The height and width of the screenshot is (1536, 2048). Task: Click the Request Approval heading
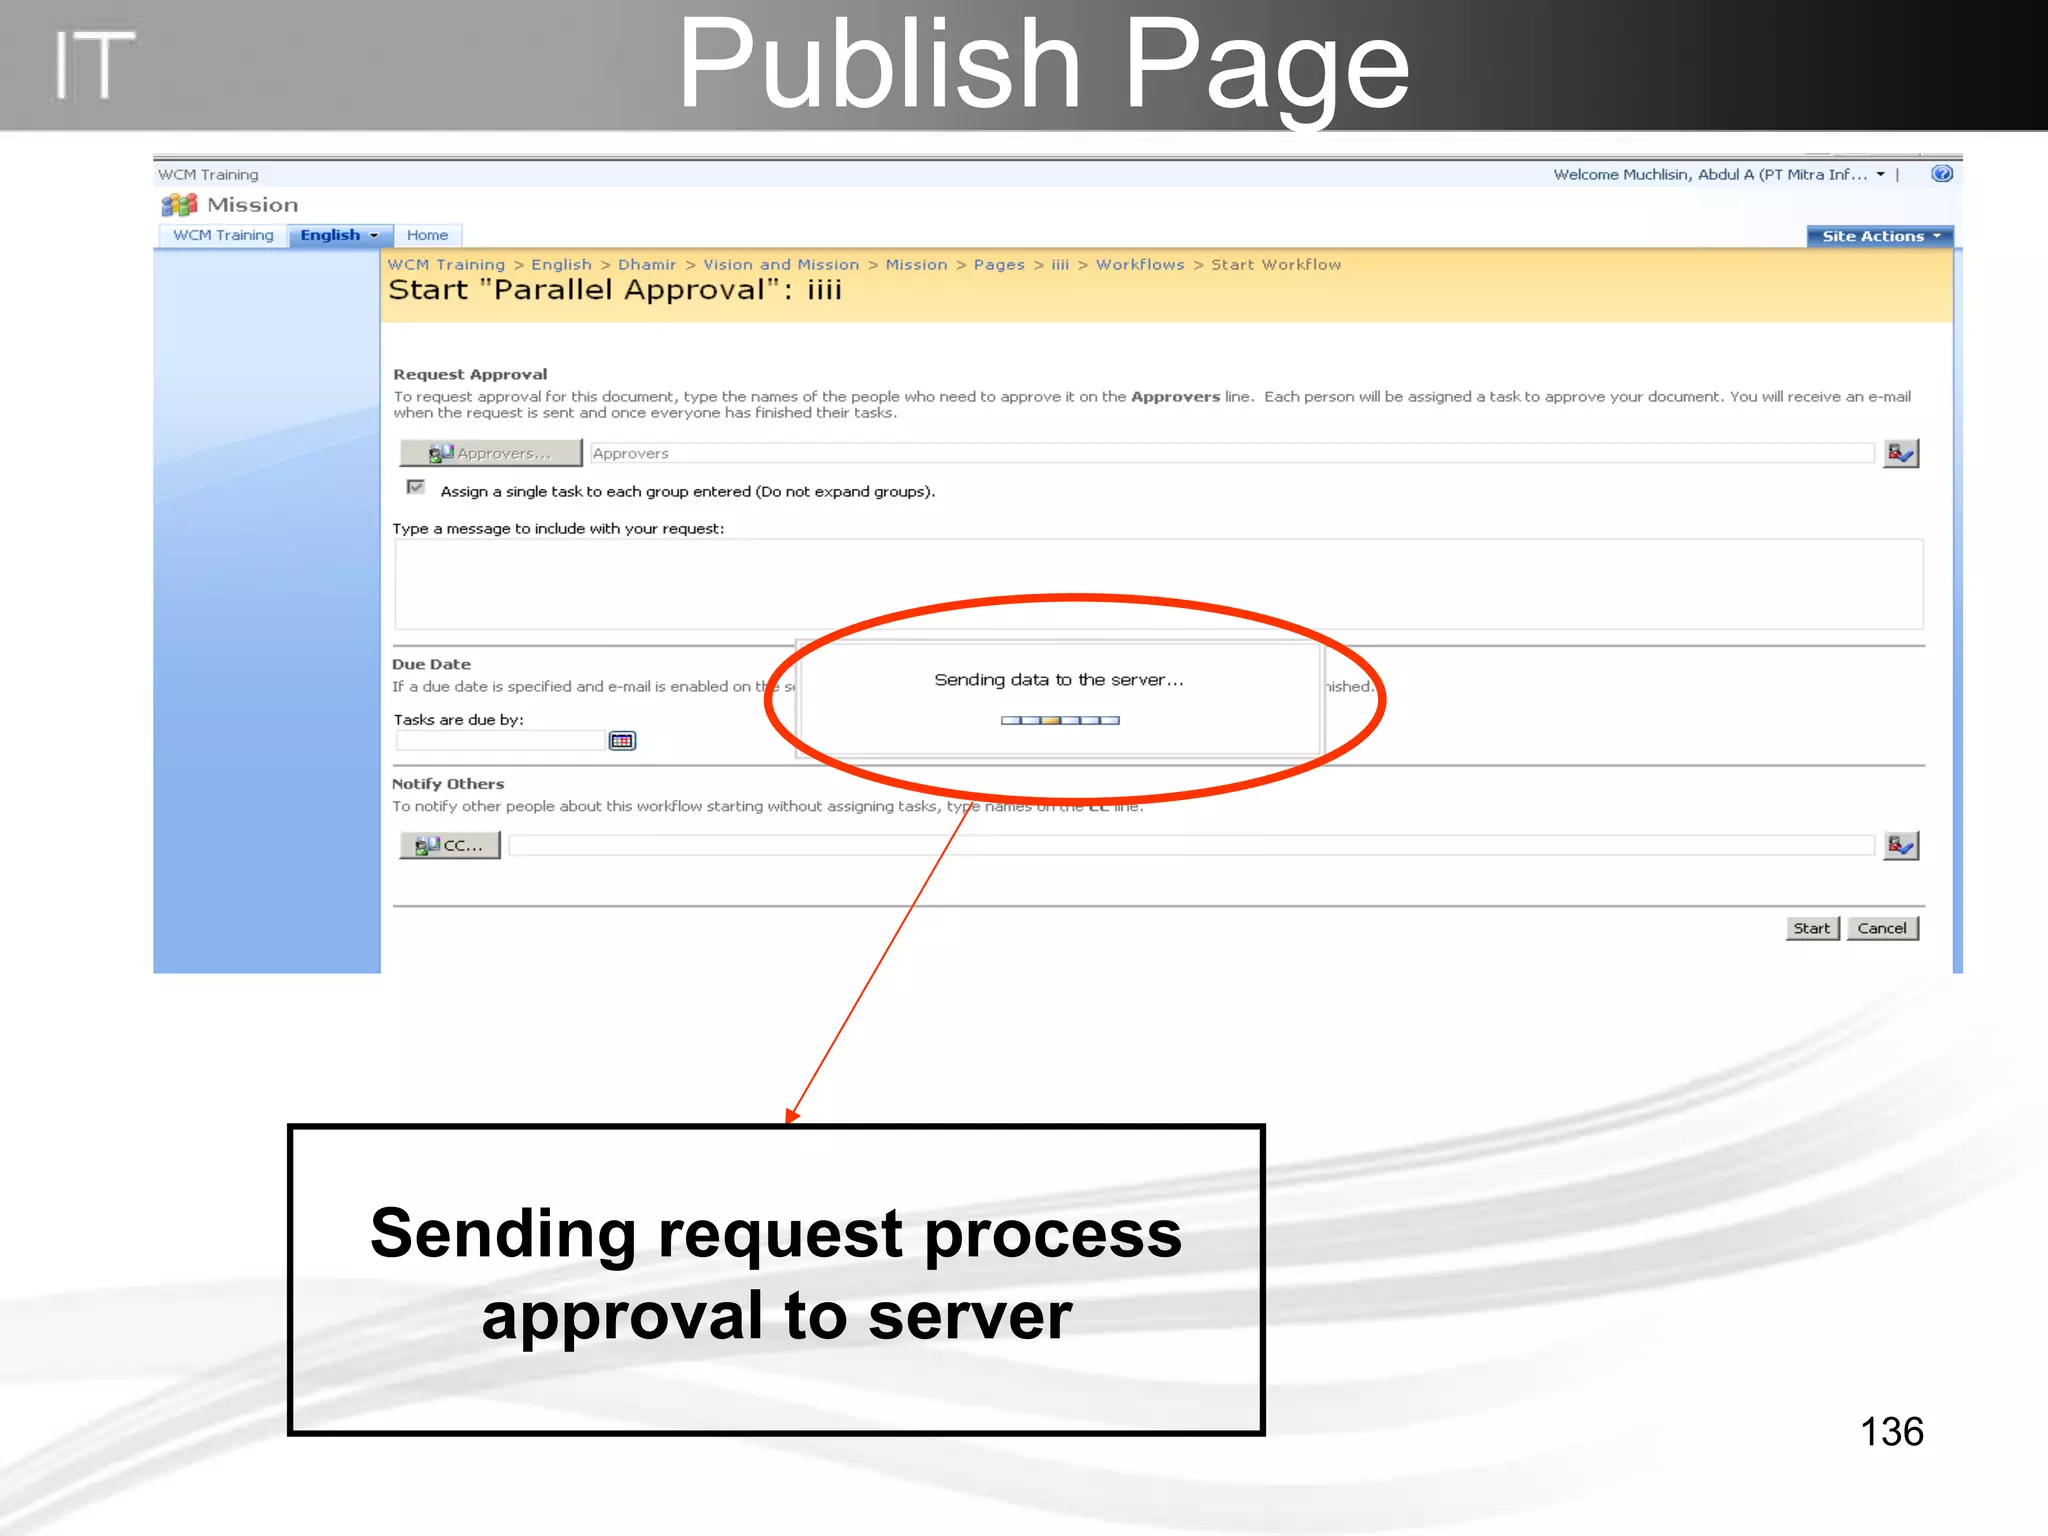click(x=470, y=374)
